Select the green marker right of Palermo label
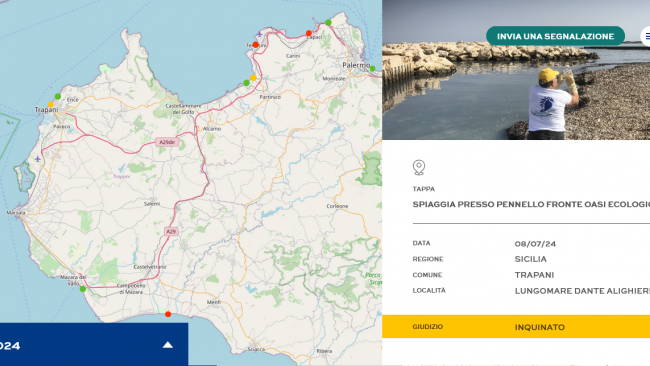This screenshot has height=366, width=650. click(x=372, y=69)
